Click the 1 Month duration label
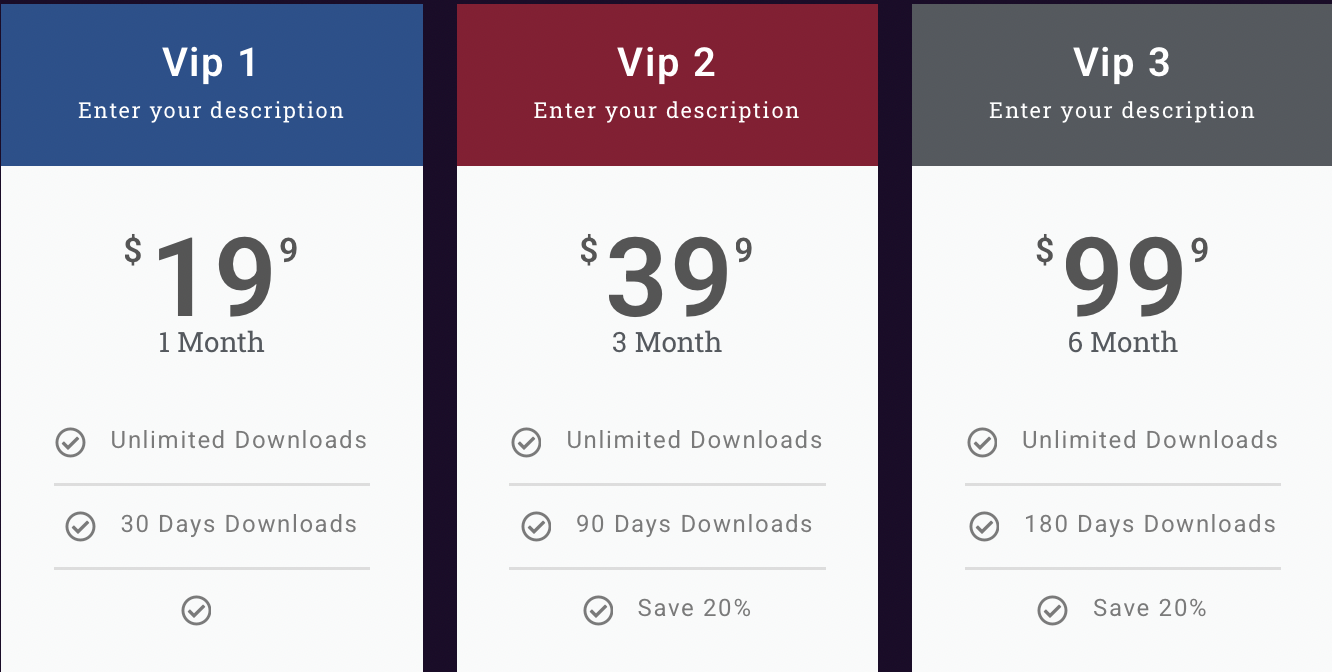The height and width of the screenshot is (672, 1332). point(211,343)
